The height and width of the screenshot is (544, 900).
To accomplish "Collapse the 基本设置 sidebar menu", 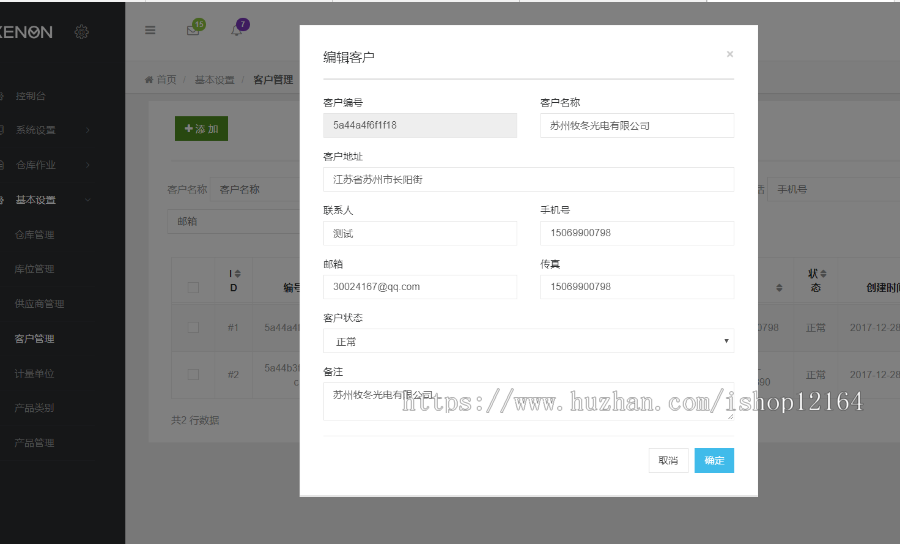I will [46, 200].
